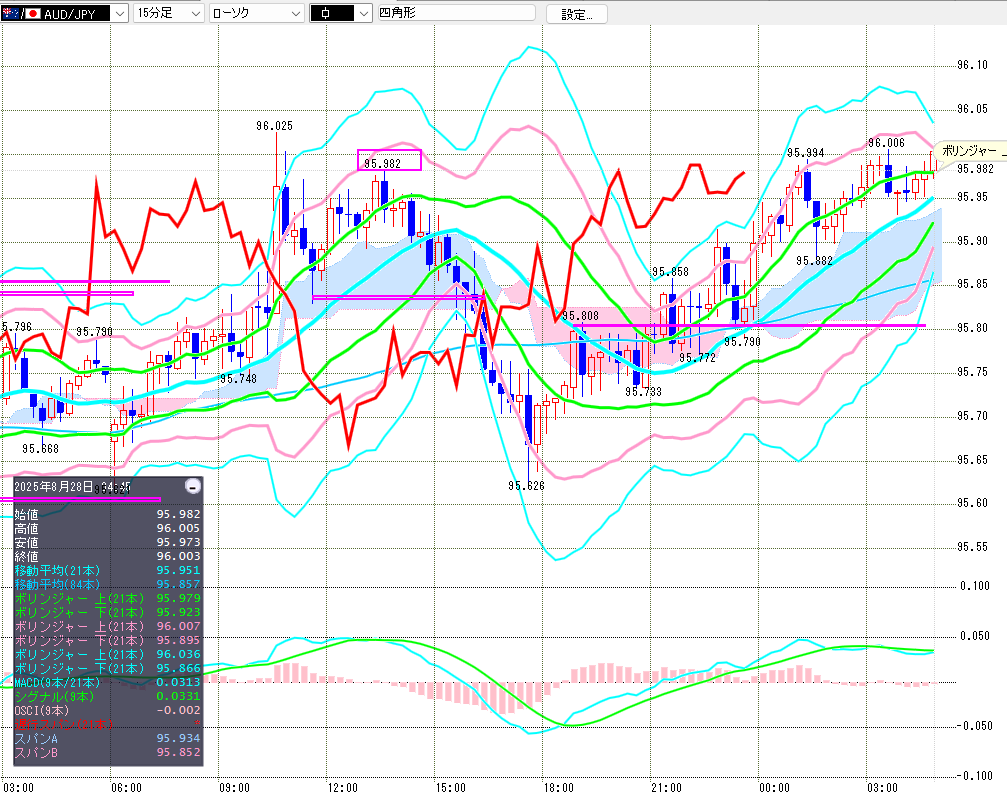Click the 0.050 MACD axis label
This screenshot has width=1007, height=795.
point(975,636)
